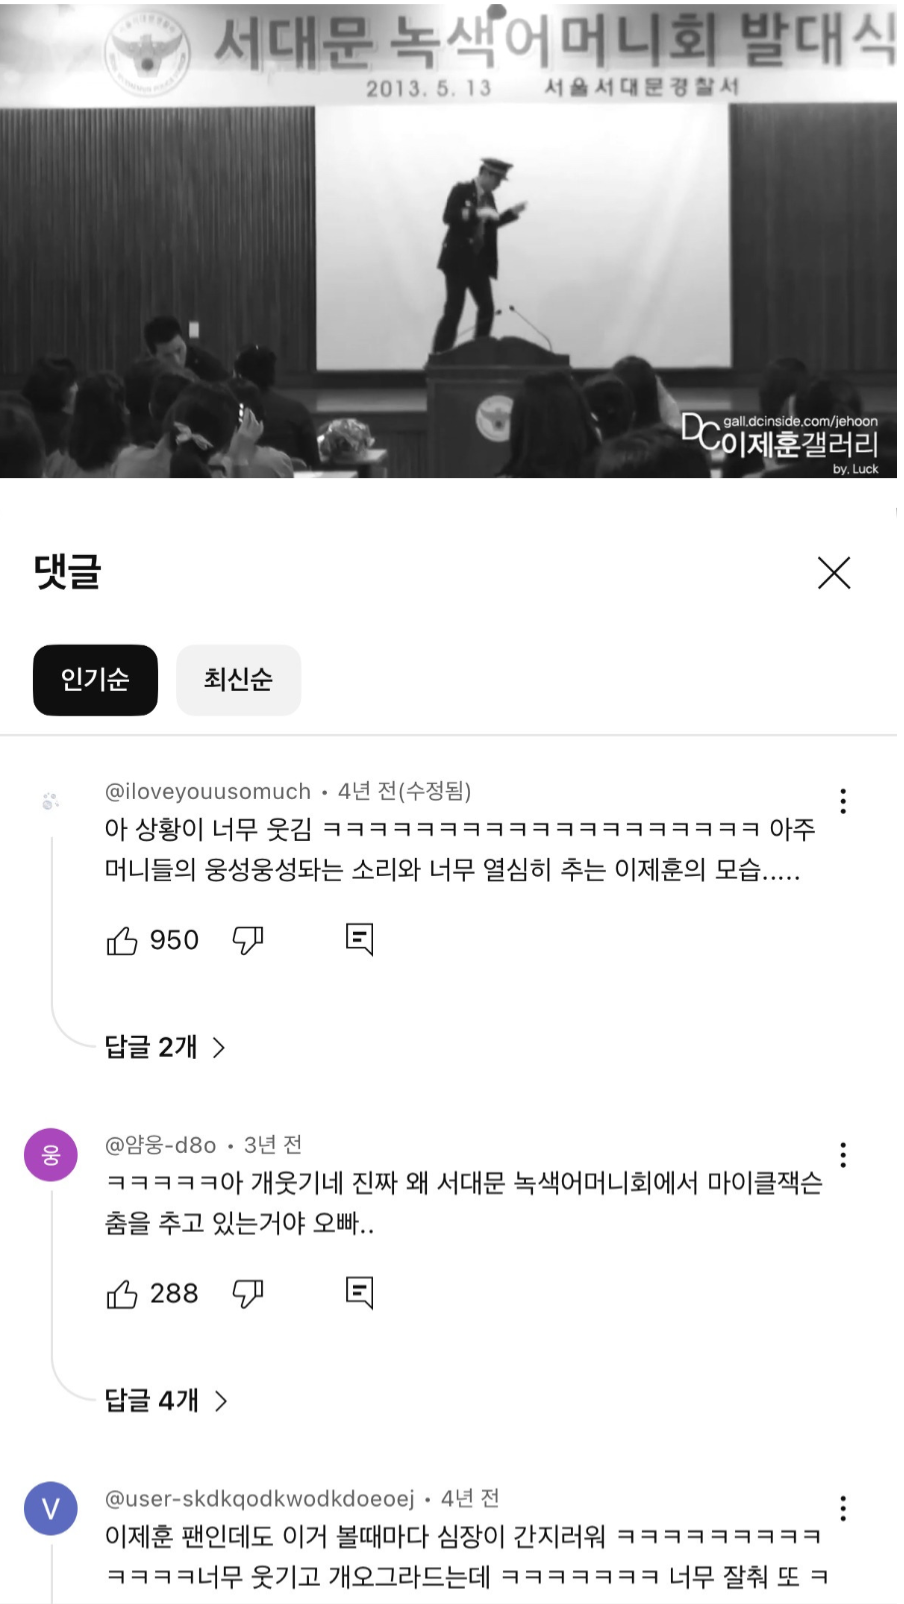Select the 인기순 sort filter
Screen dimensions: 904x1604
click(95, 680)
